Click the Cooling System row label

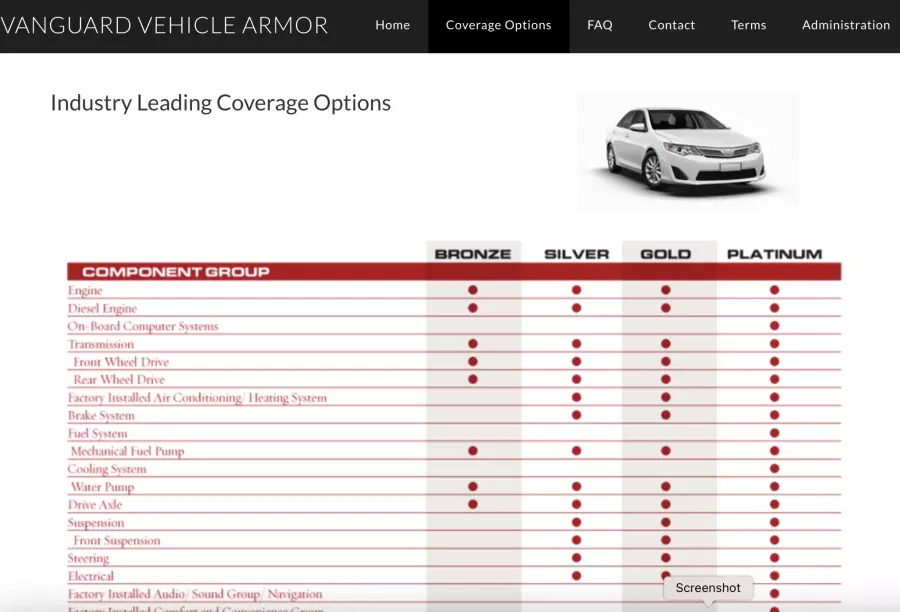point(107,469)
